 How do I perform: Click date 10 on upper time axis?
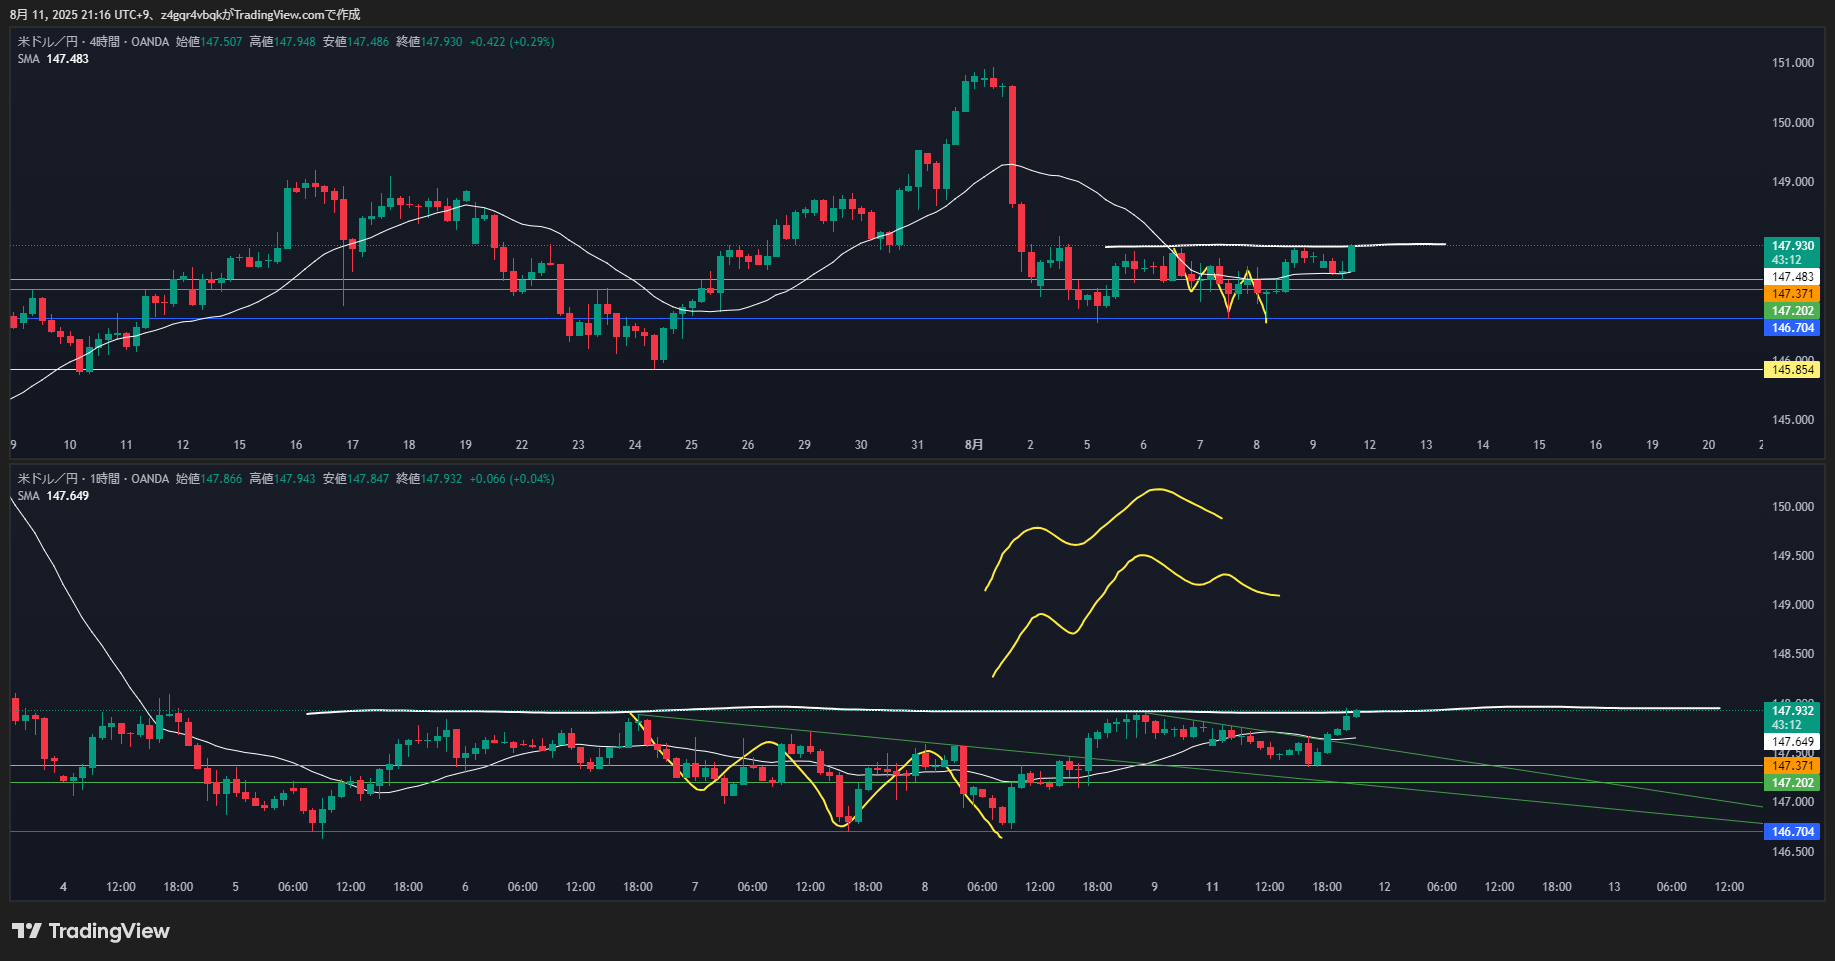(70, 445)
